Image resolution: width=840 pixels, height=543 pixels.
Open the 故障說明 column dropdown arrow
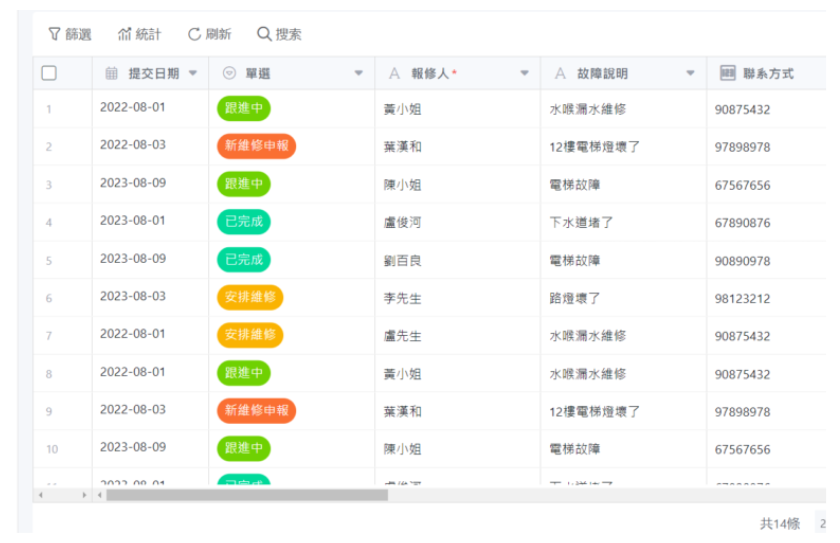[691, 73]
